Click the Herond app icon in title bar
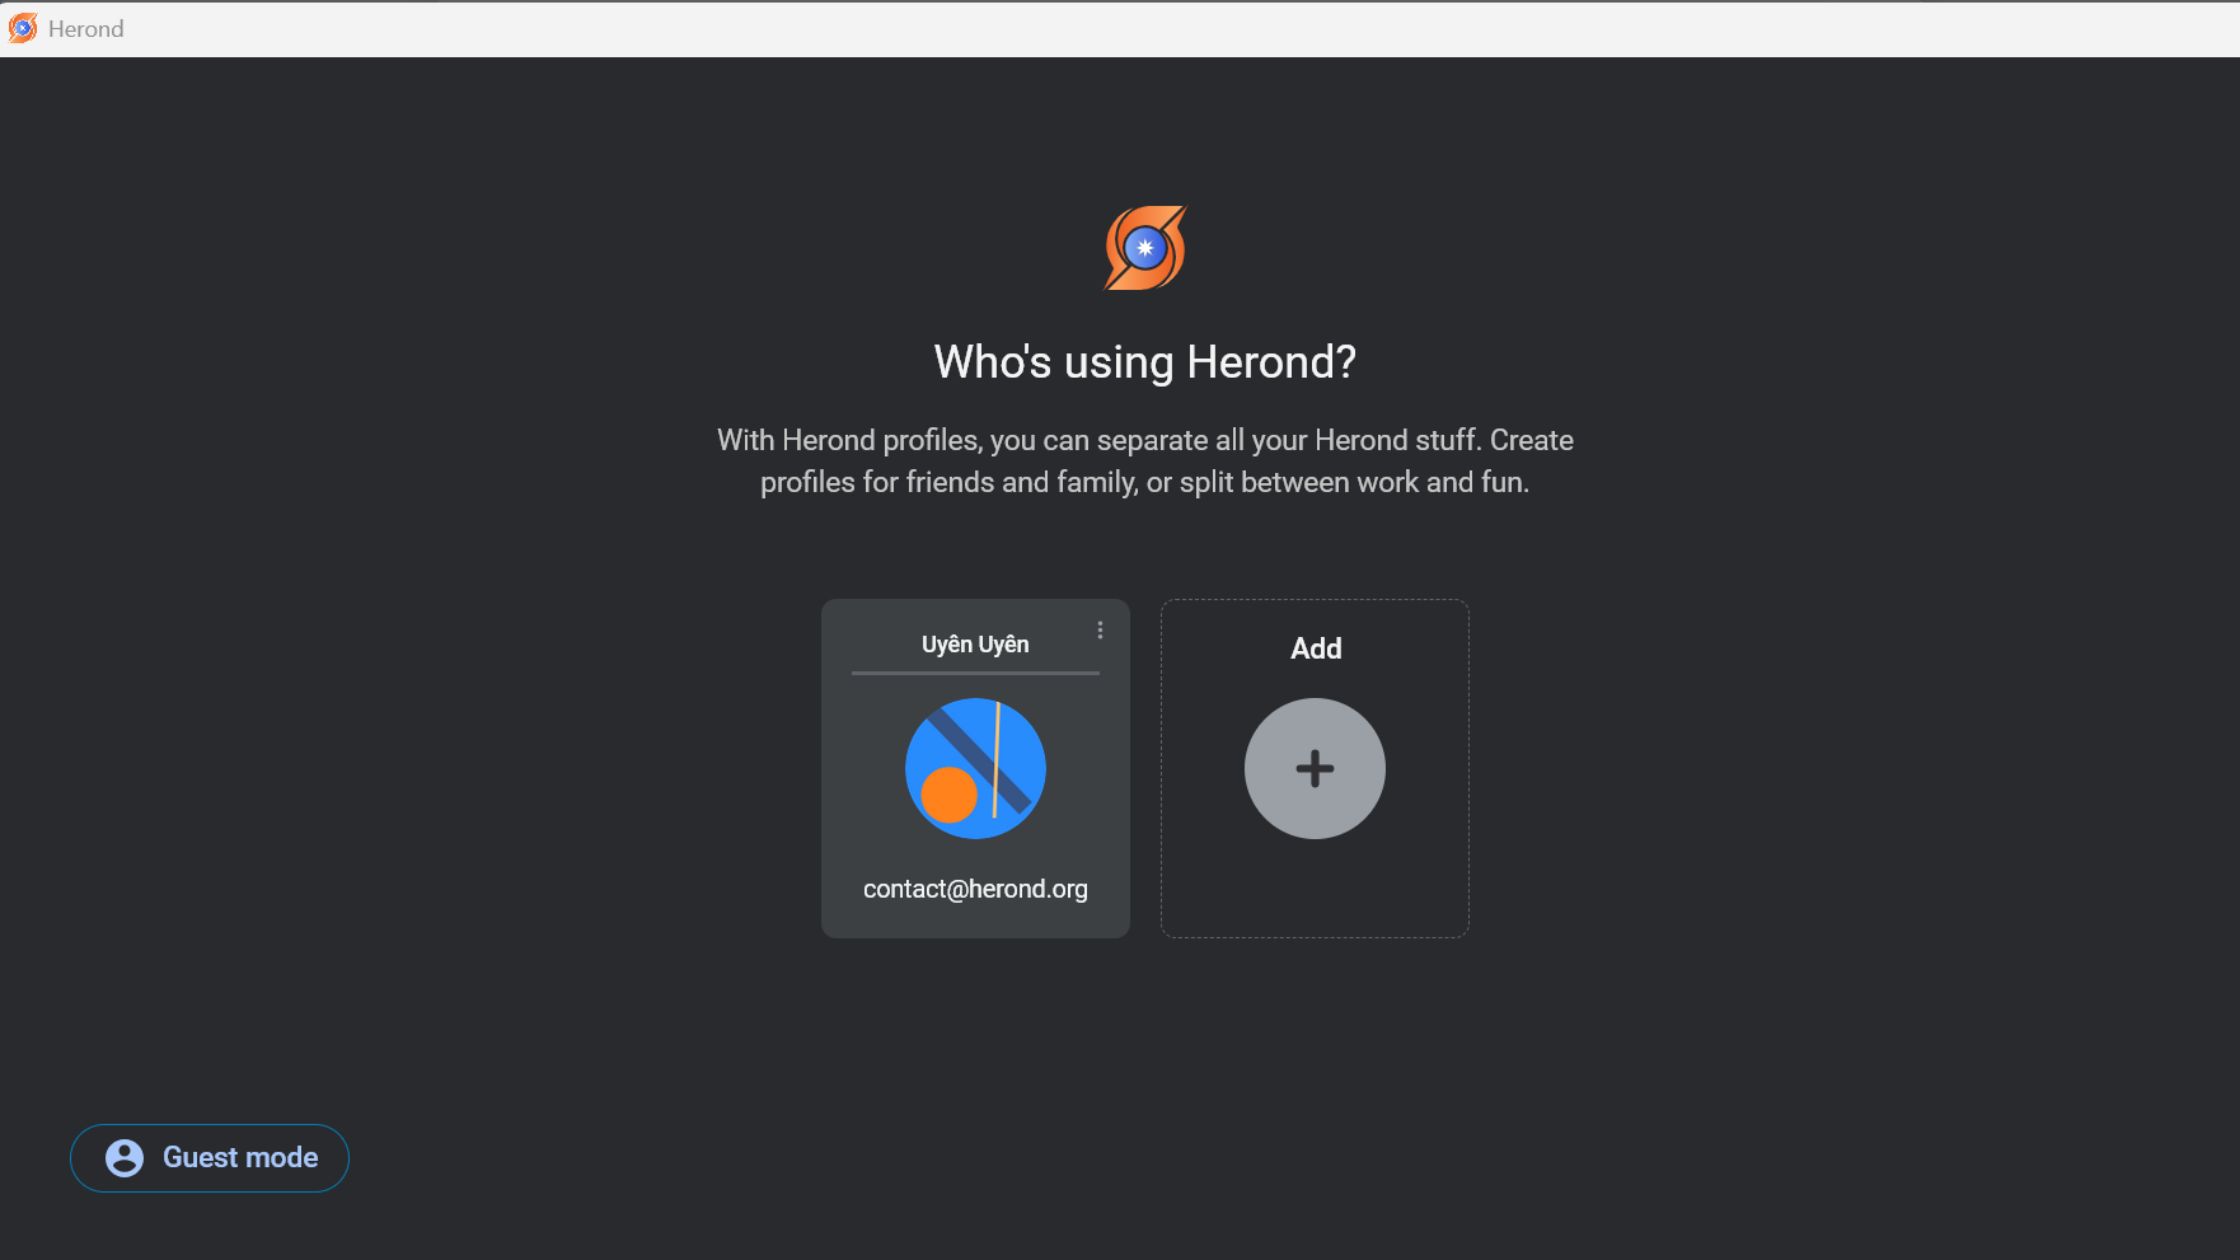Viewport: 2240px width, 1260px height. pos(22,28)
